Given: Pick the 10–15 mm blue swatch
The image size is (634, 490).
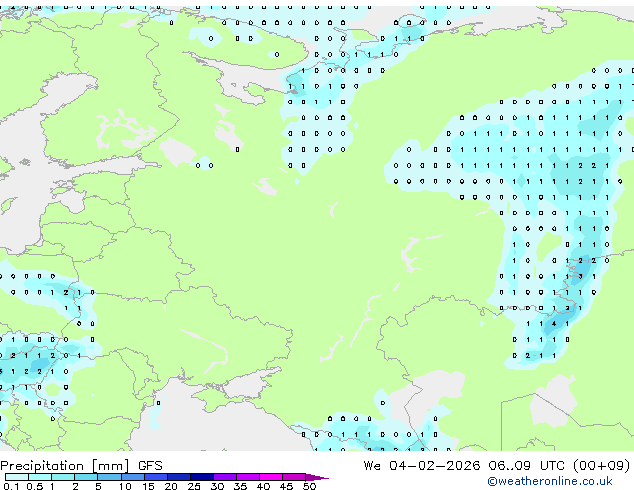Looking at the screenshot, I should point(133,477).
